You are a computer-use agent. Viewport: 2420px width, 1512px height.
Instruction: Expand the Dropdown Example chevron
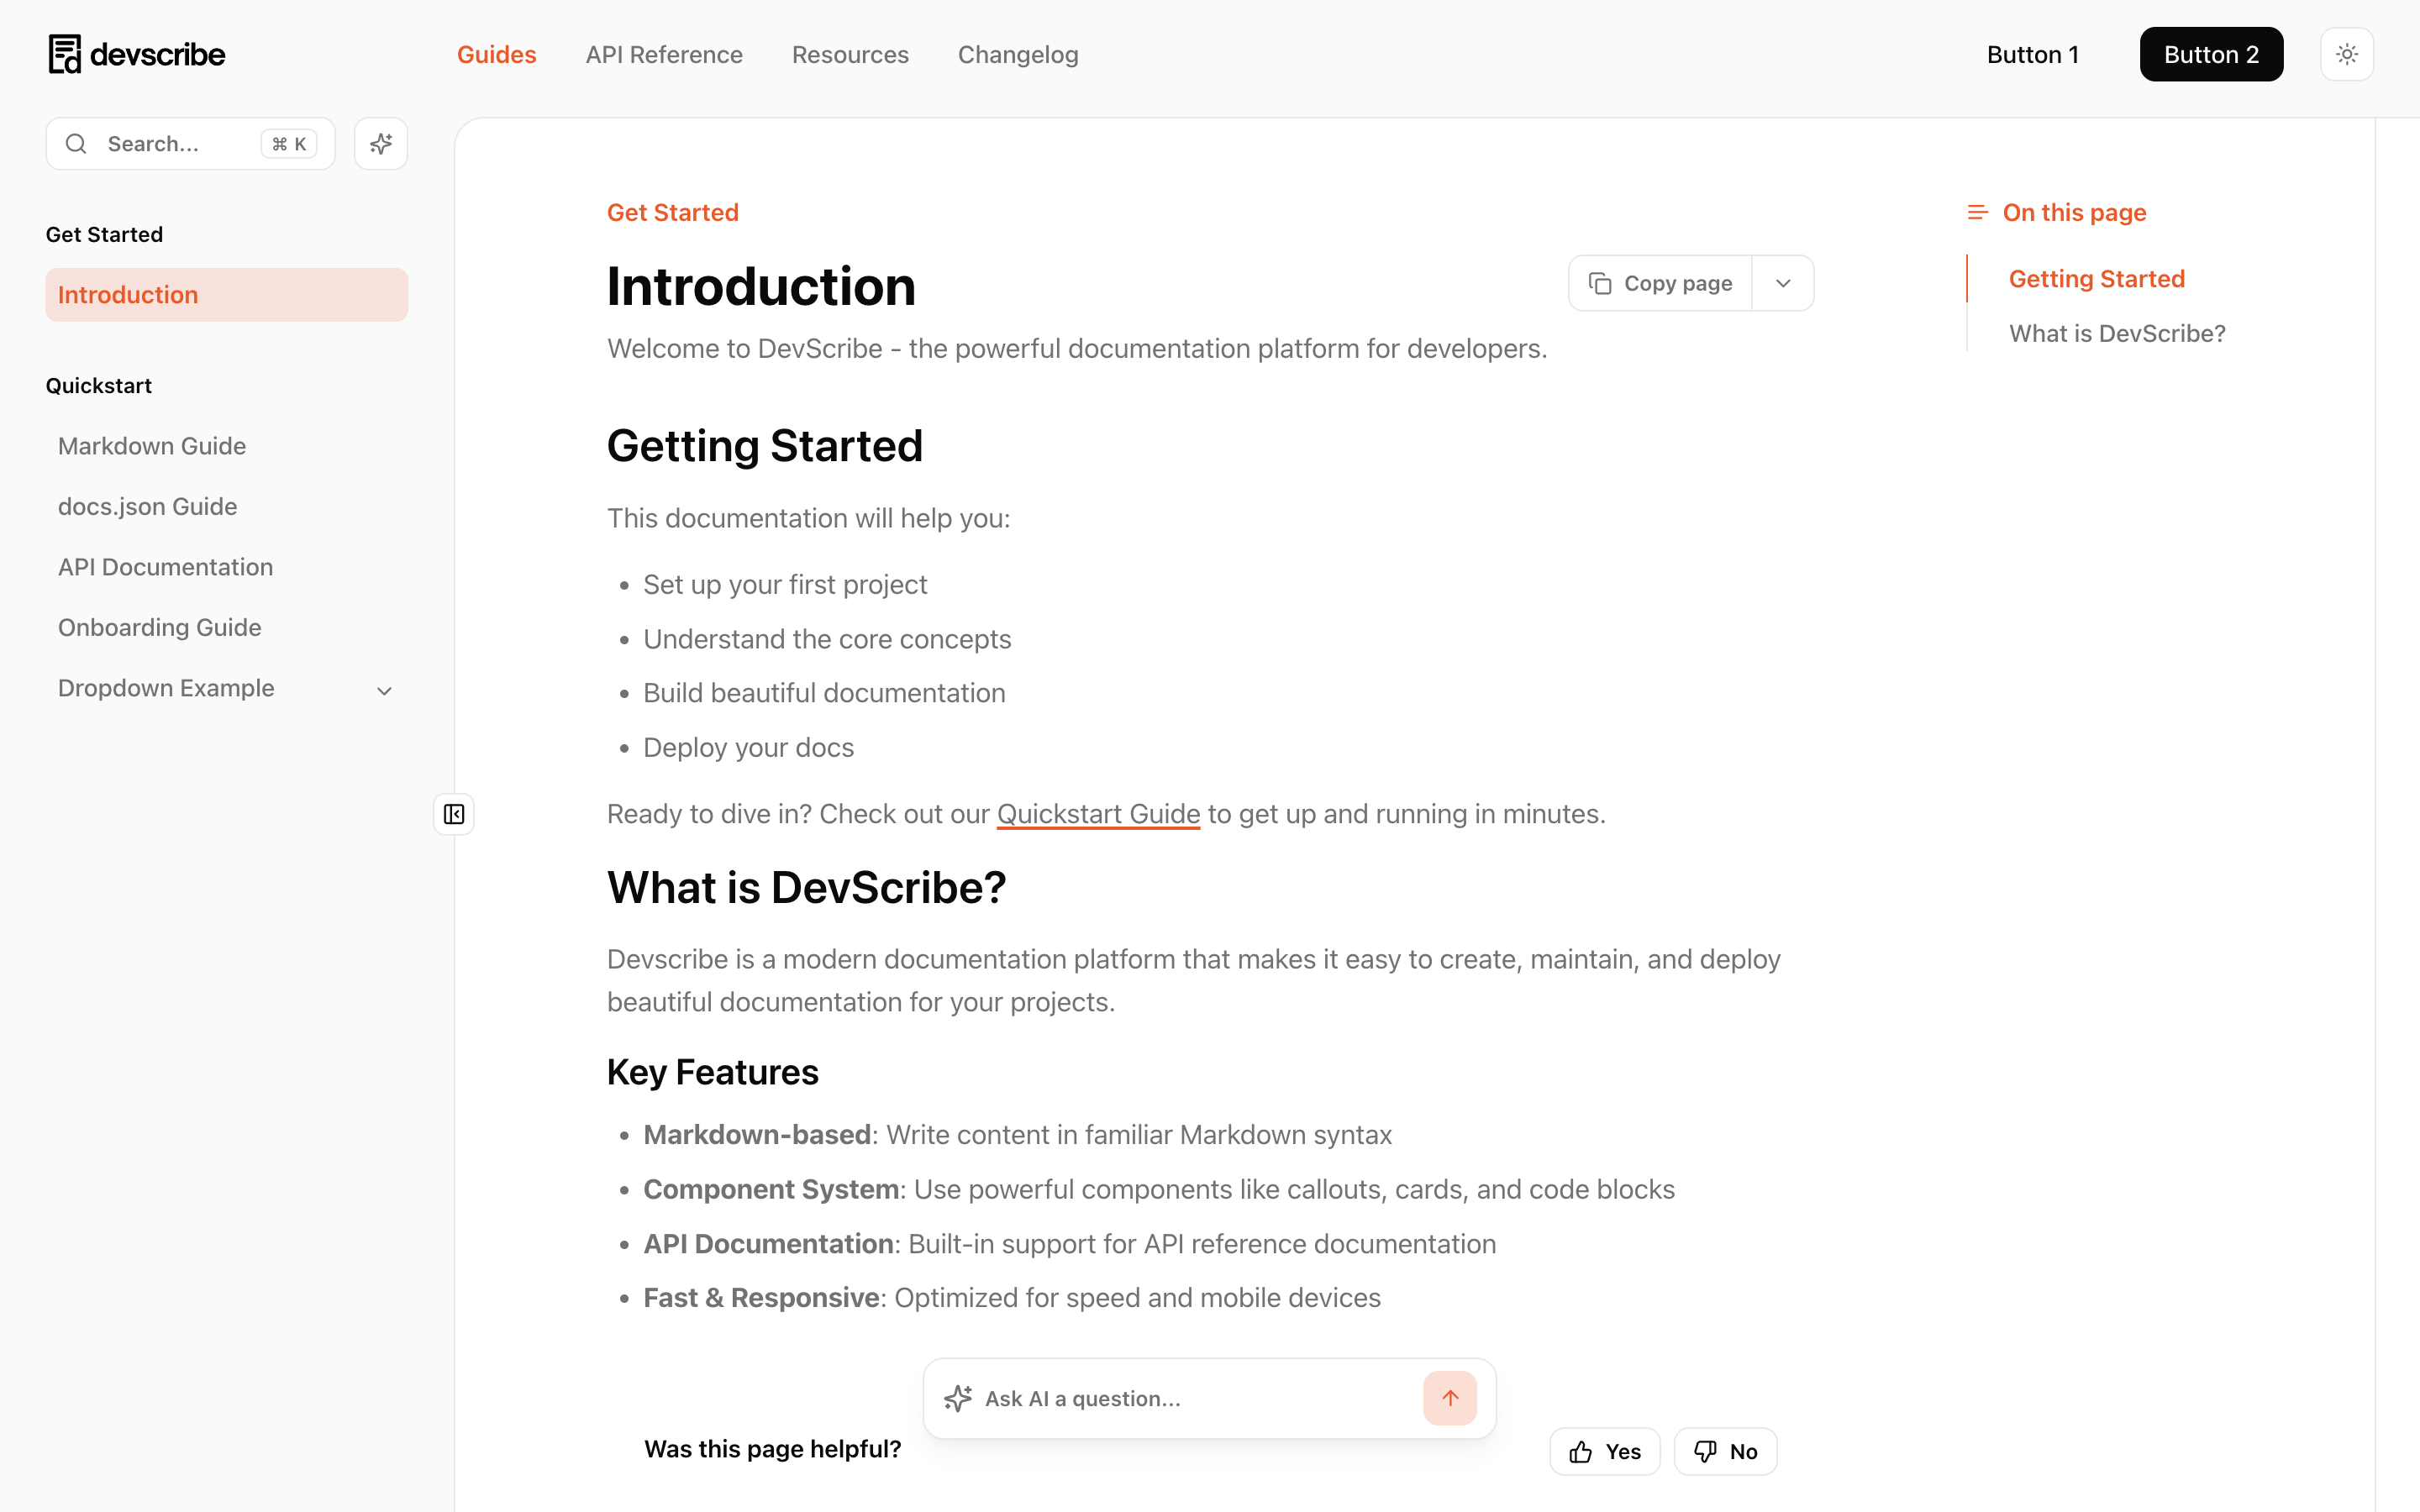click(384, 690)
